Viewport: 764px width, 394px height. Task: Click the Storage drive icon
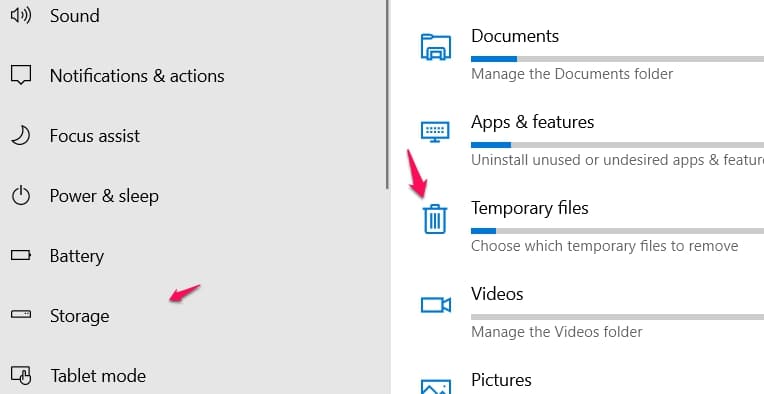click(20, 315)
